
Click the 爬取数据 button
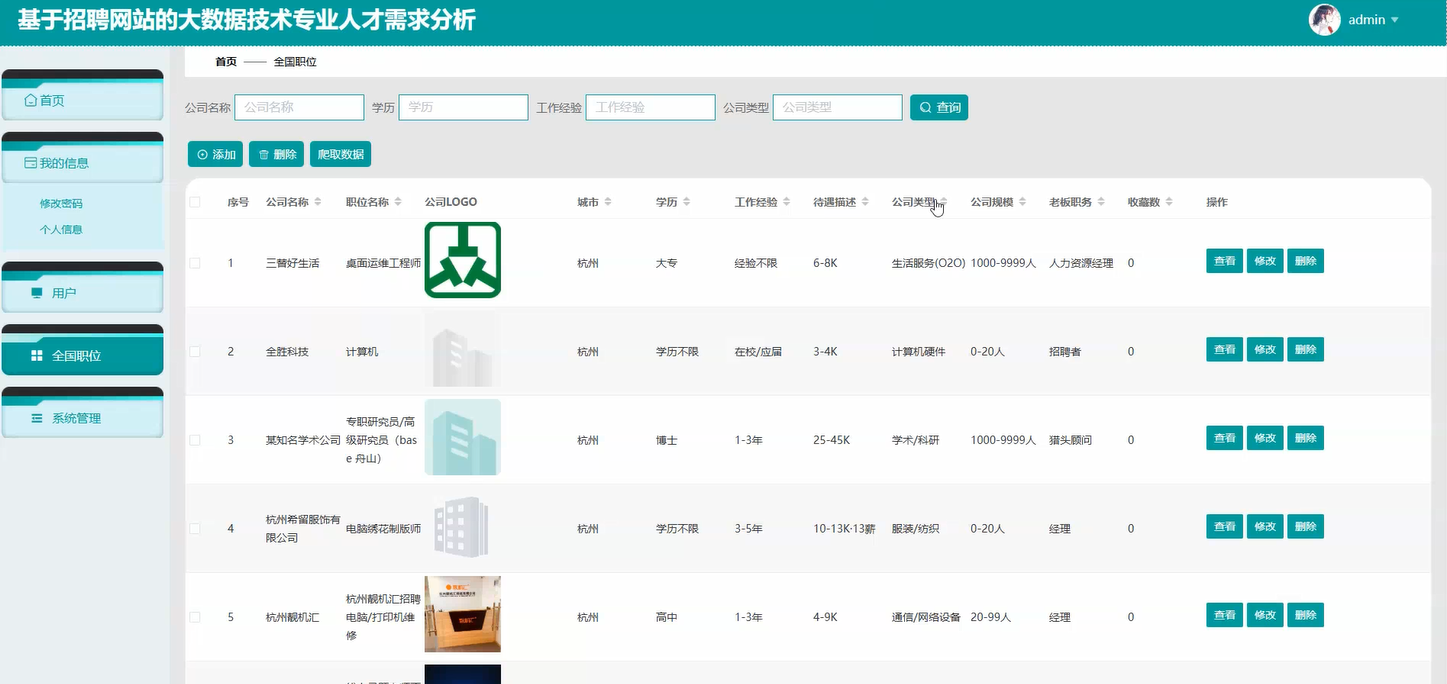pyautogui.click(x=340, y=154)
